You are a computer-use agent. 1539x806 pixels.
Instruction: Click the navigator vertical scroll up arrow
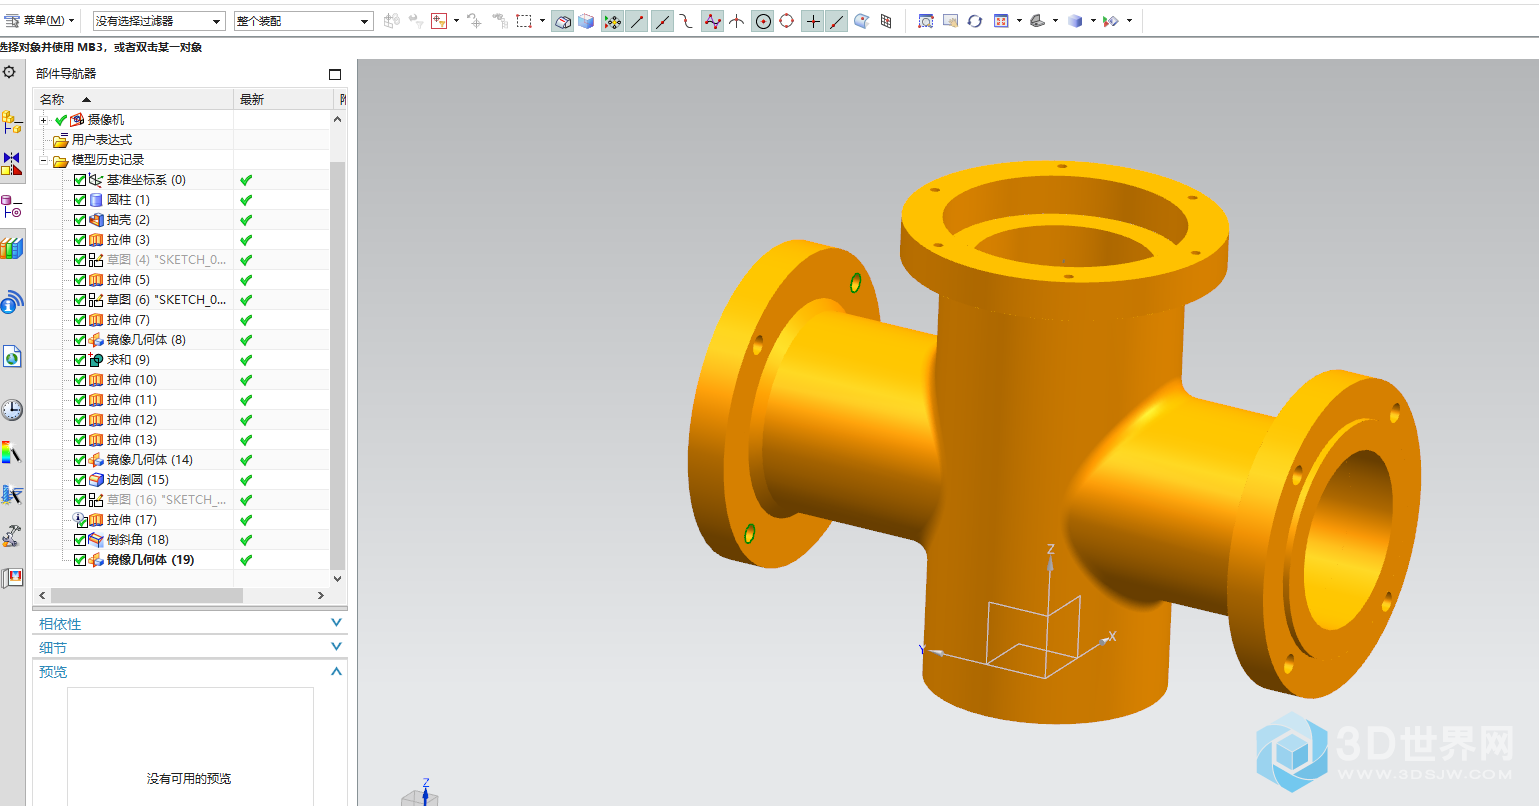coord(337,120)
